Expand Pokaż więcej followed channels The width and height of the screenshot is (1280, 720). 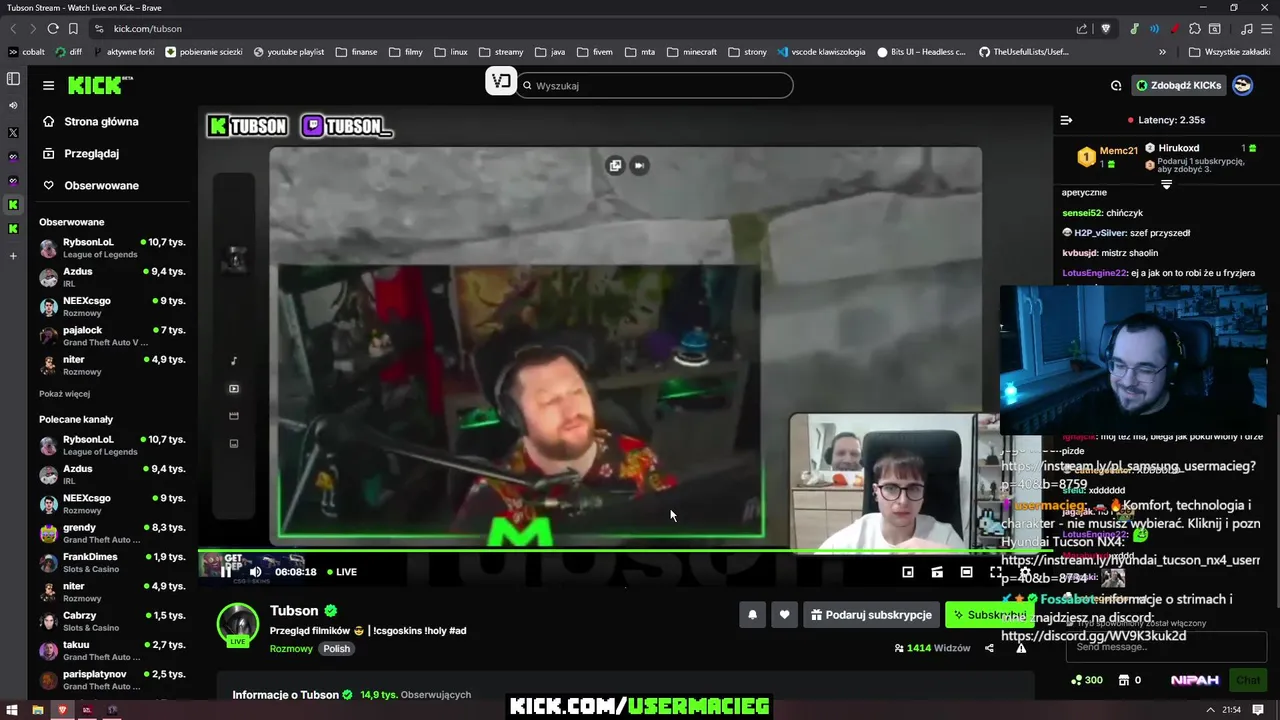click(x=64, y=394)
